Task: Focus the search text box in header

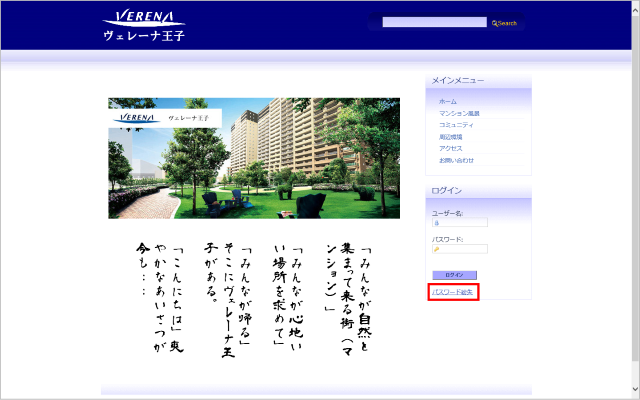Action: pos(434,22)
